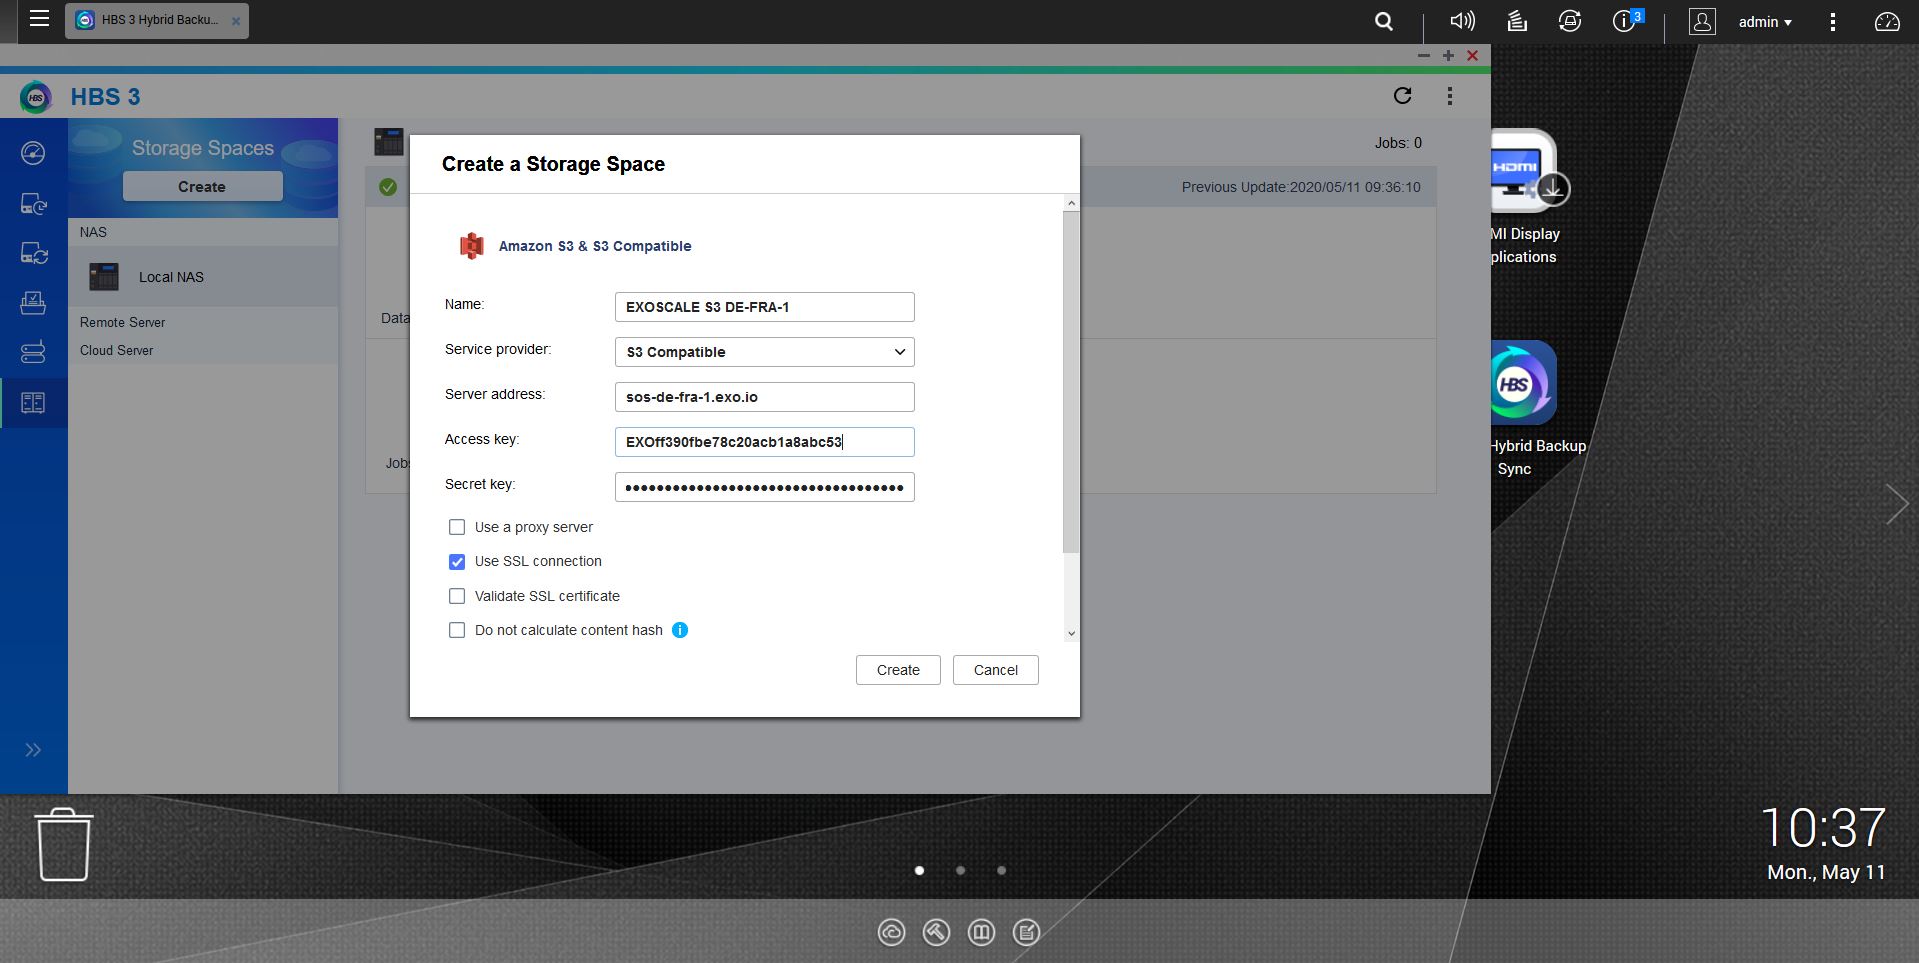
Task: Open the QTS search icon
Action: (x=1384, y=22)
